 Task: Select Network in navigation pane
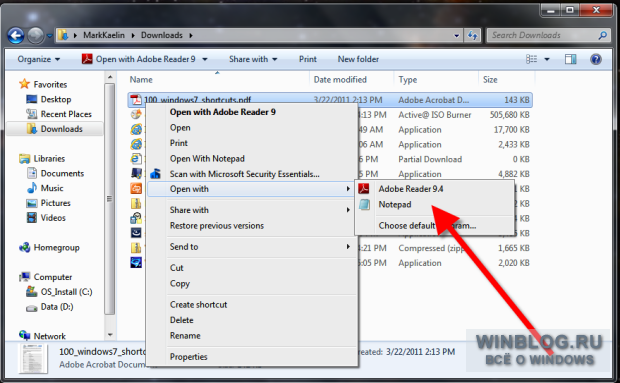tap(49, 336)
